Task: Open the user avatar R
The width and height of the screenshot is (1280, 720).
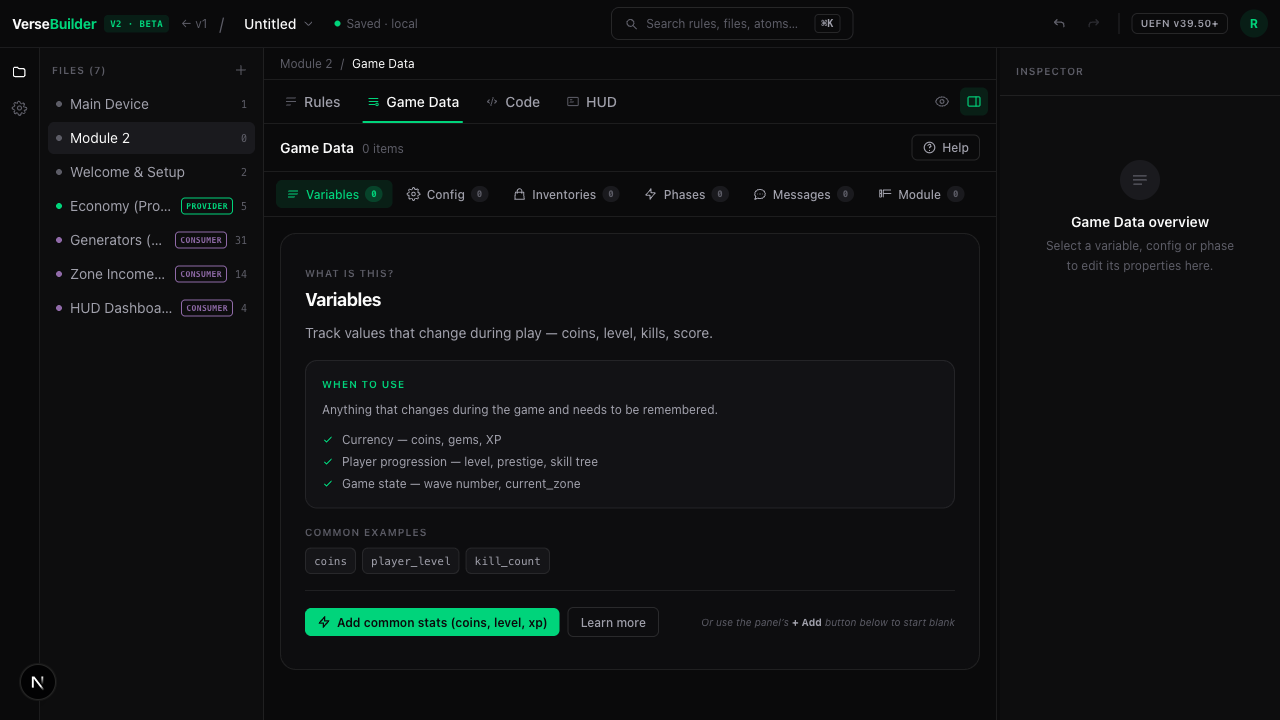Action: [1254, 24]
